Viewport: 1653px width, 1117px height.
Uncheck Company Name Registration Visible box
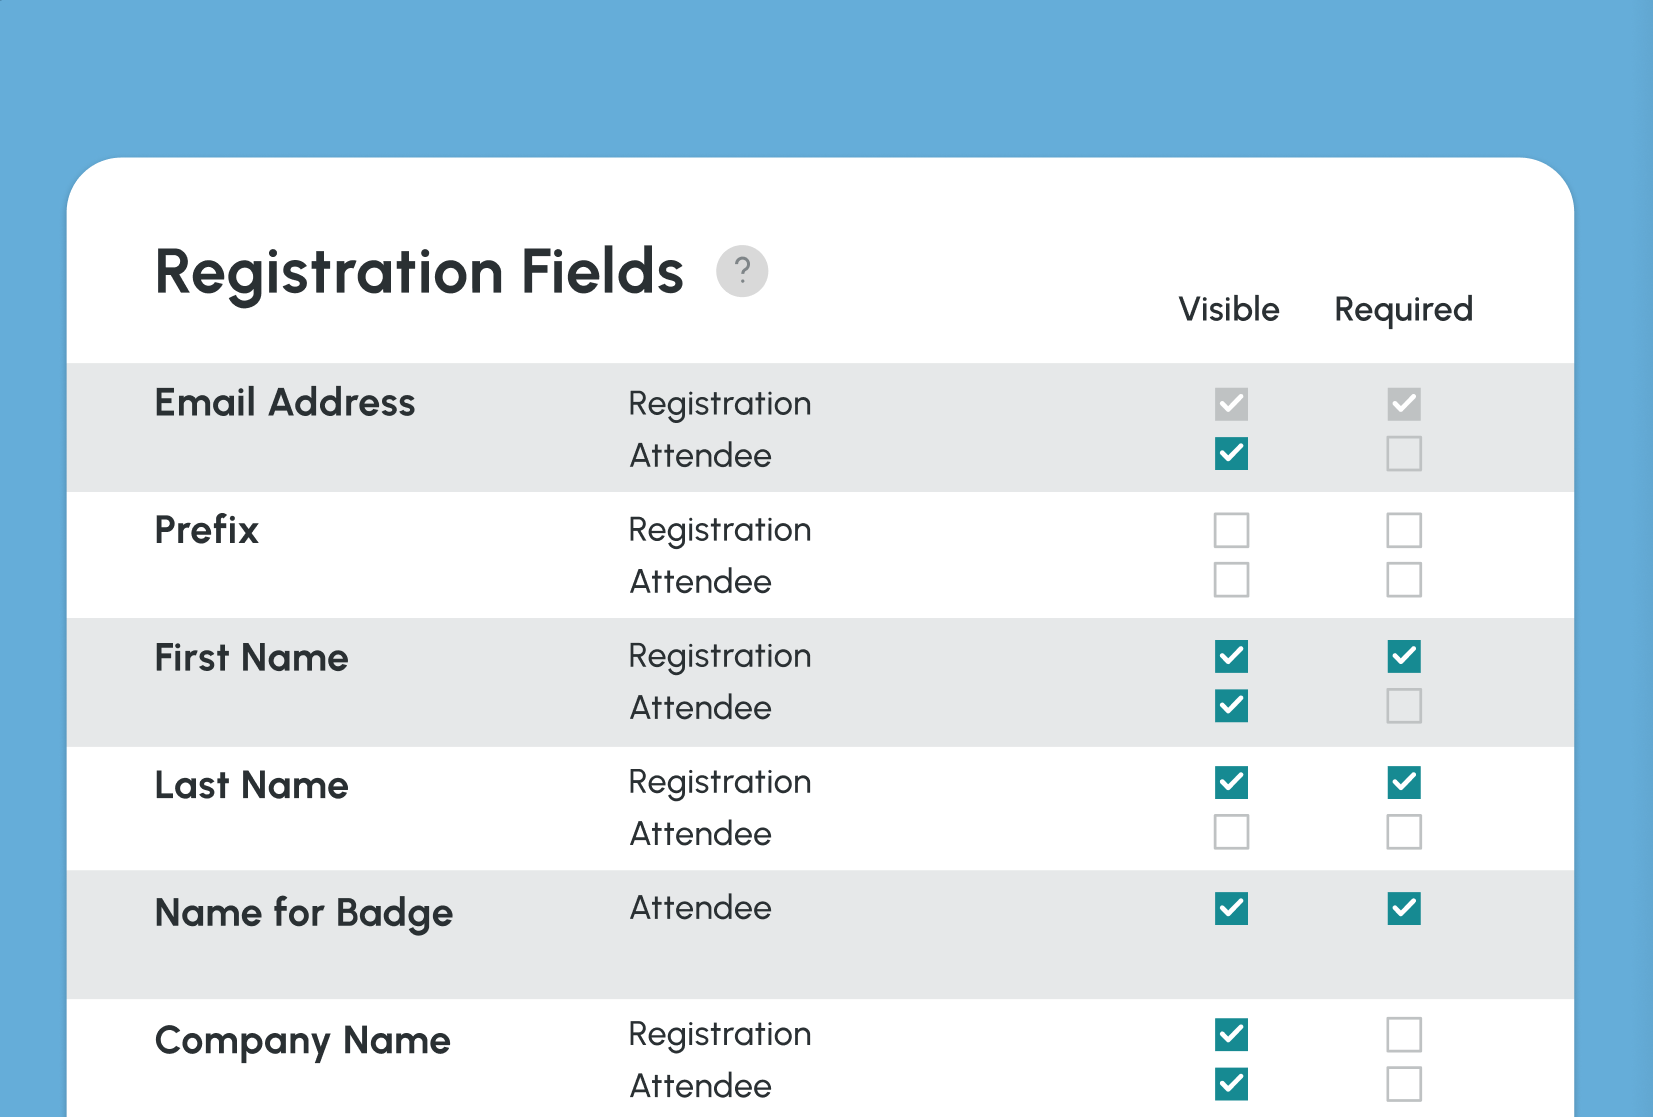[x=1231, y=1035]
